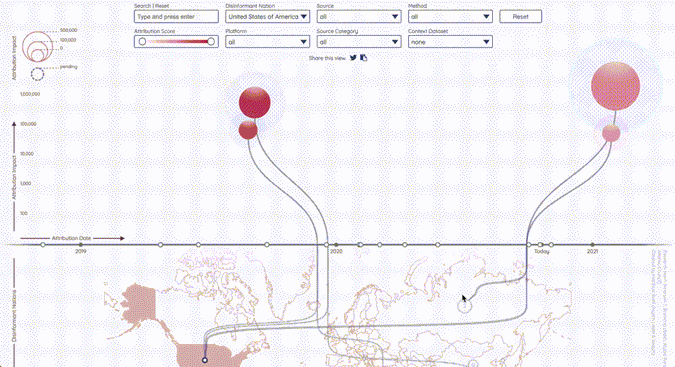Select the smaller dark red bubble below
The height and width of the screenshot is (367, 675).
(x=248, y=130)
